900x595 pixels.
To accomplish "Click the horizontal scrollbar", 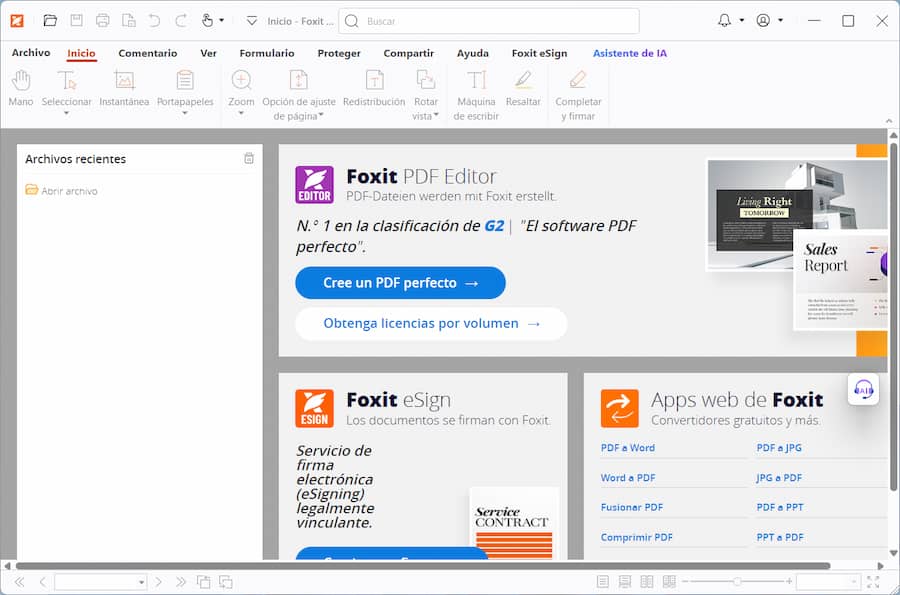I will 423,566.
